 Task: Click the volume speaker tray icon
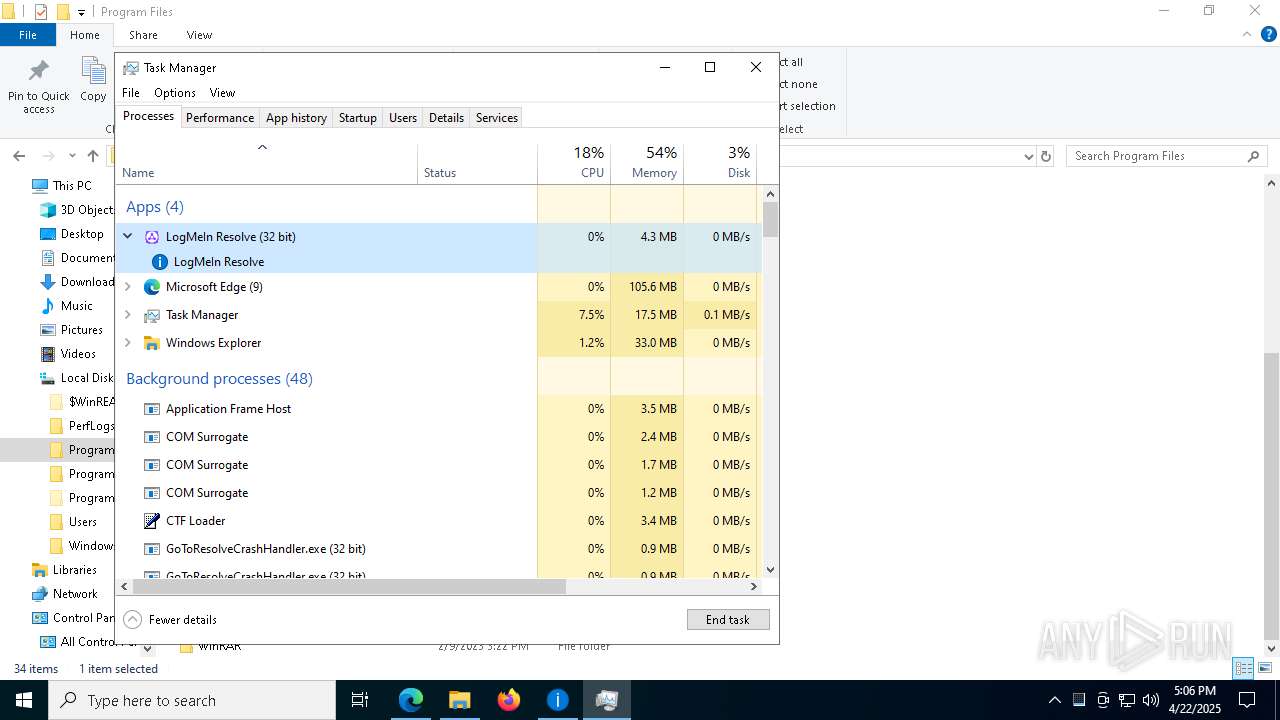(x=1151, y=700)
